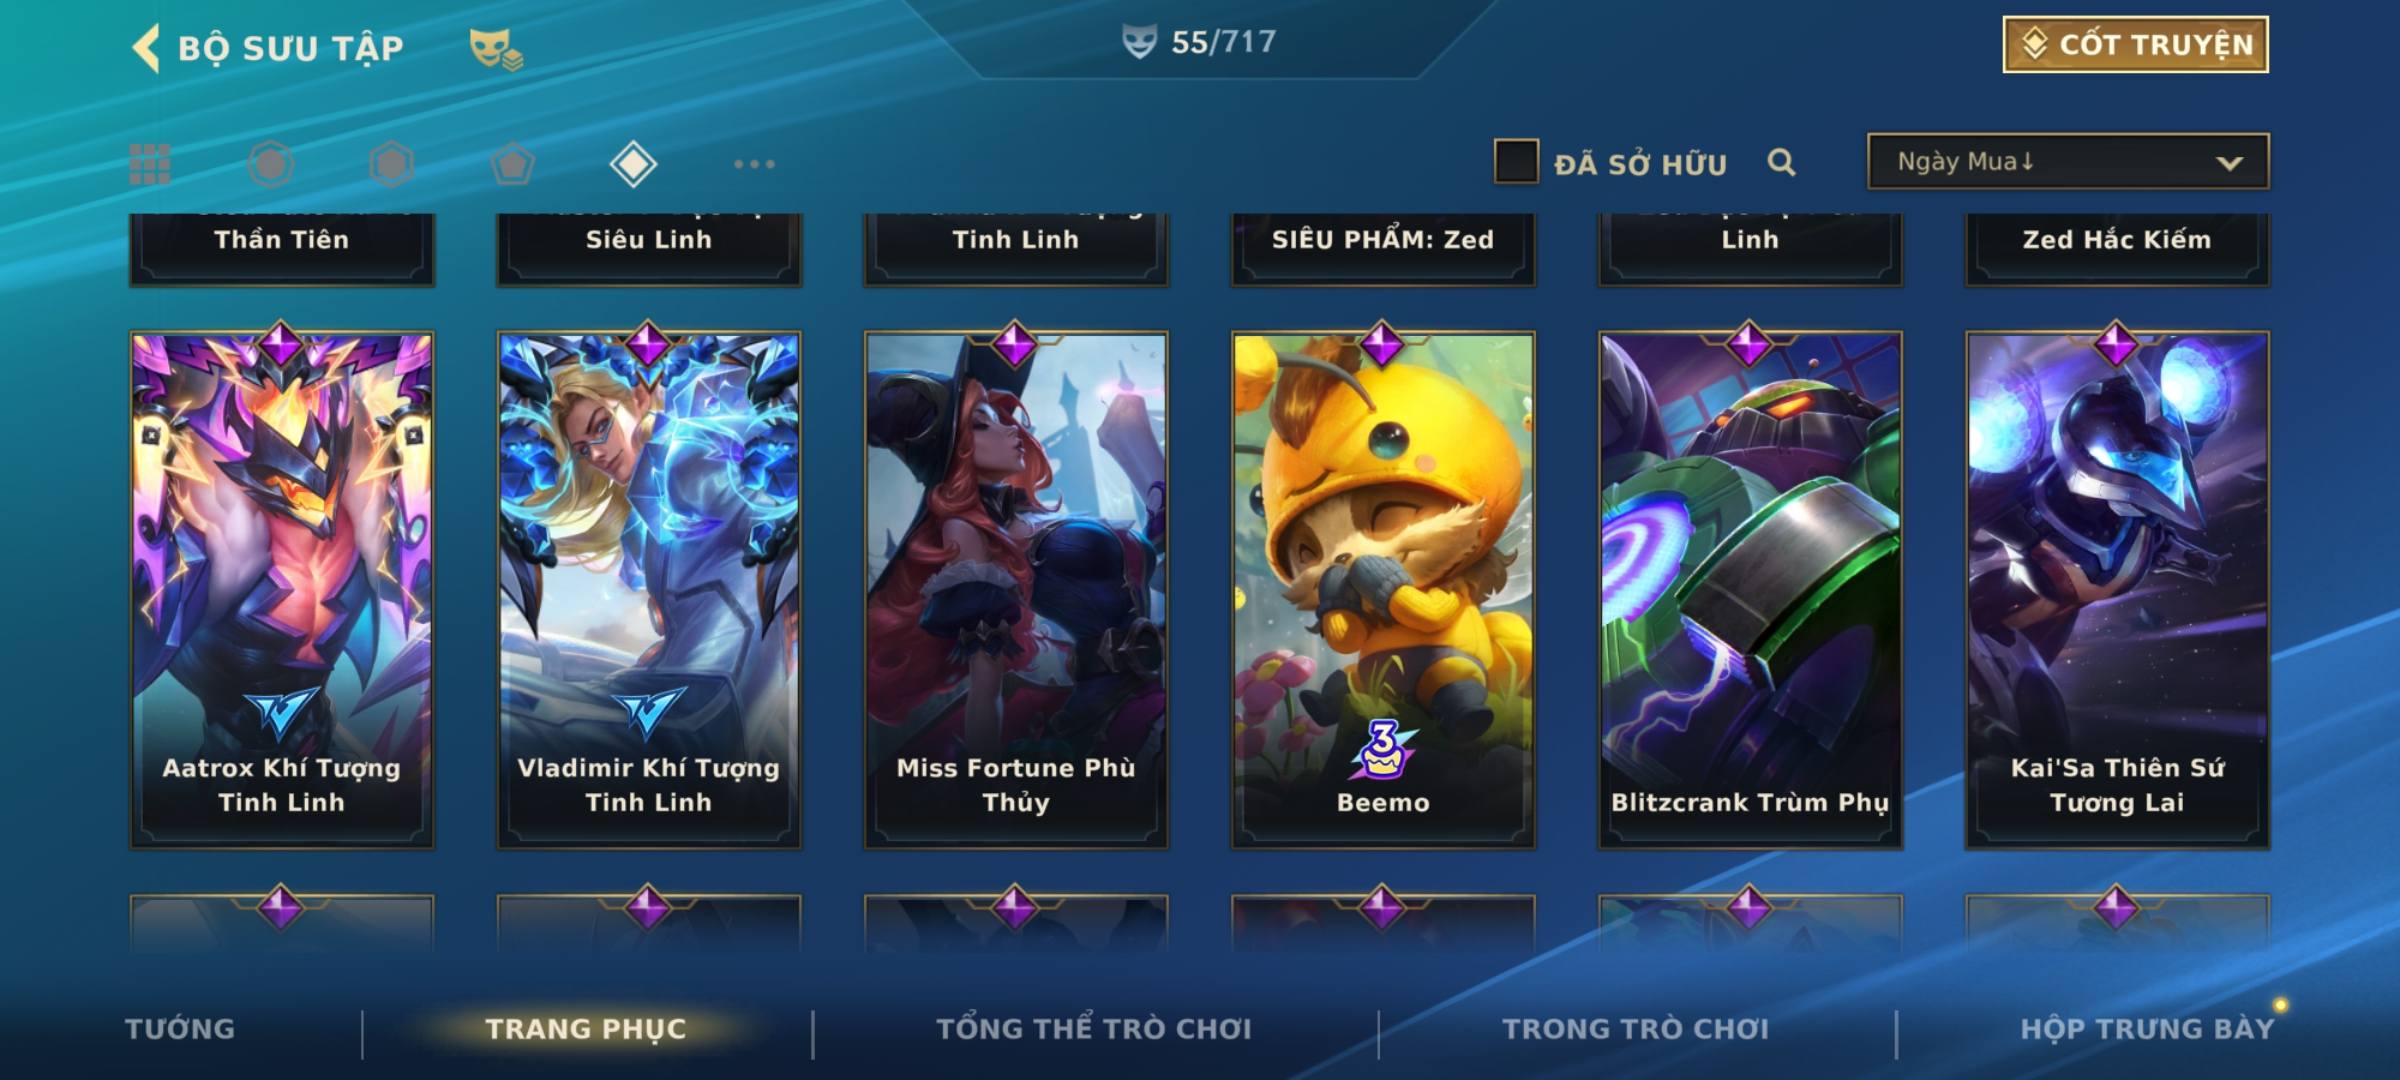Open skin search with magnifier icon
This screenshot has width=2400, height=1080.
coord(1781,162)
